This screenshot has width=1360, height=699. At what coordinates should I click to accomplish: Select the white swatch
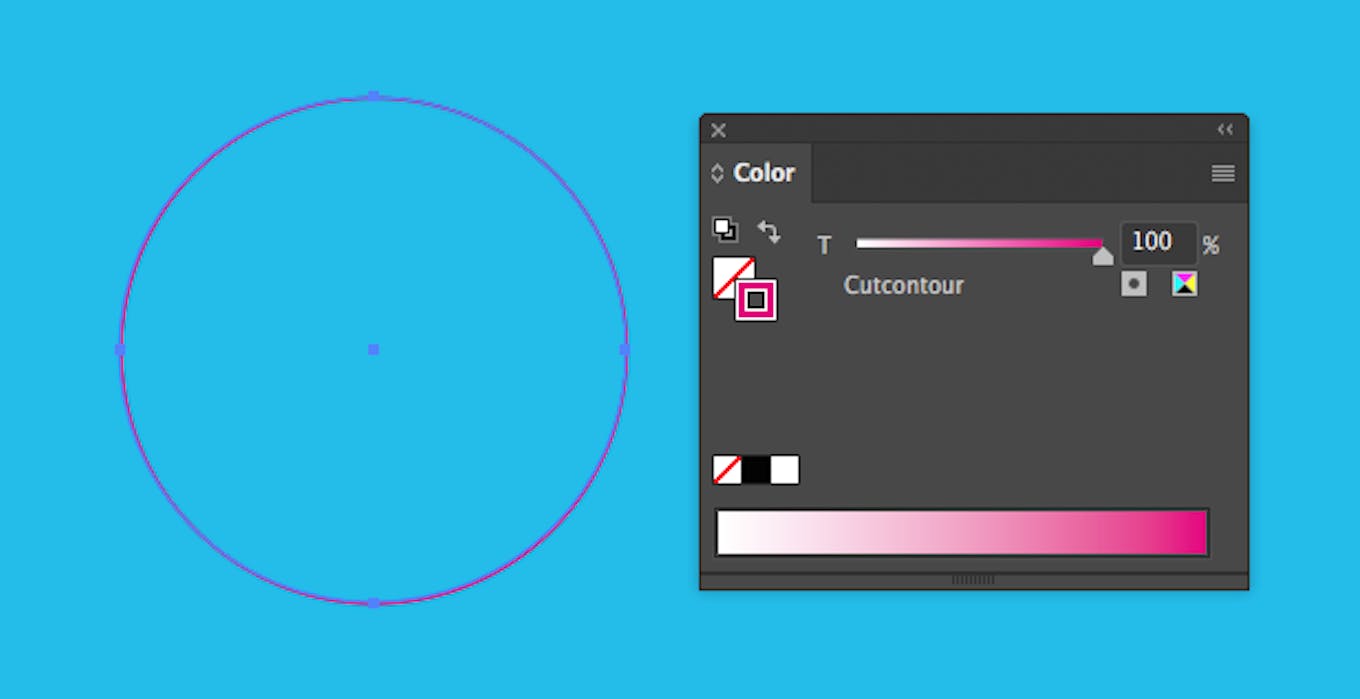coord(785,470)
